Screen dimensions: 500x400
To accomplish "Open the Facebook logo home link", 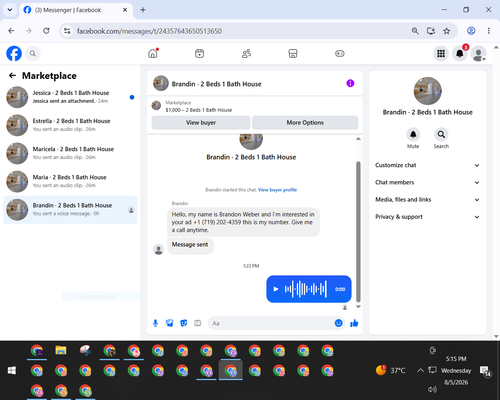I will click(x=14, y=53).
